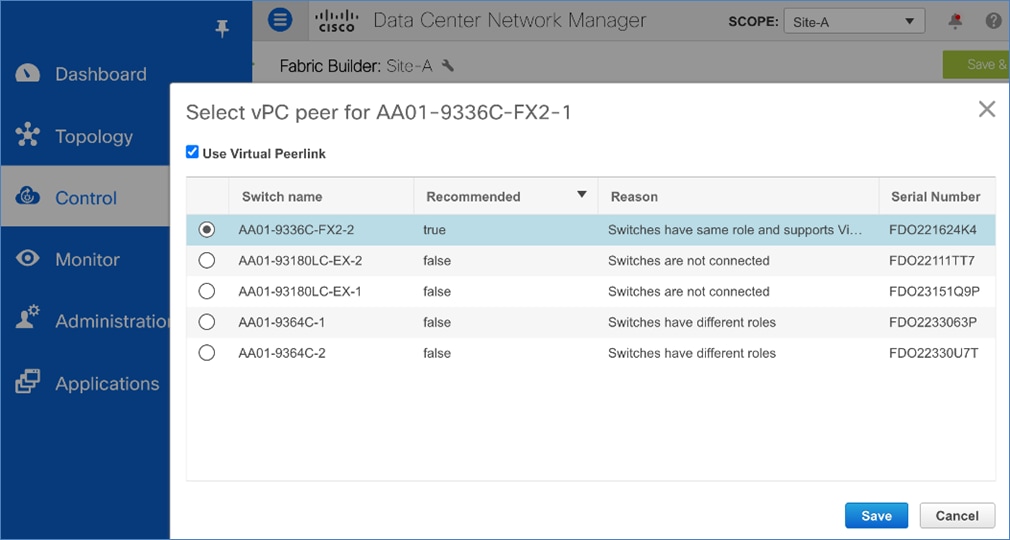This screenshot has height=540, width=1010.
Task: Click the Administration user-gear icon
Action: (x=28, y=318)
